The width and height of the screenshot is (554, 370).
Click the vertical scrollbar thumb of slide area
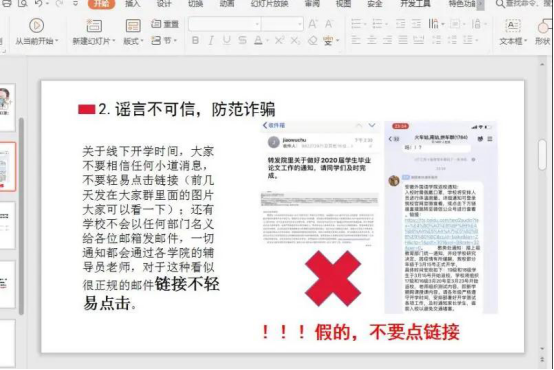point(542,155)
